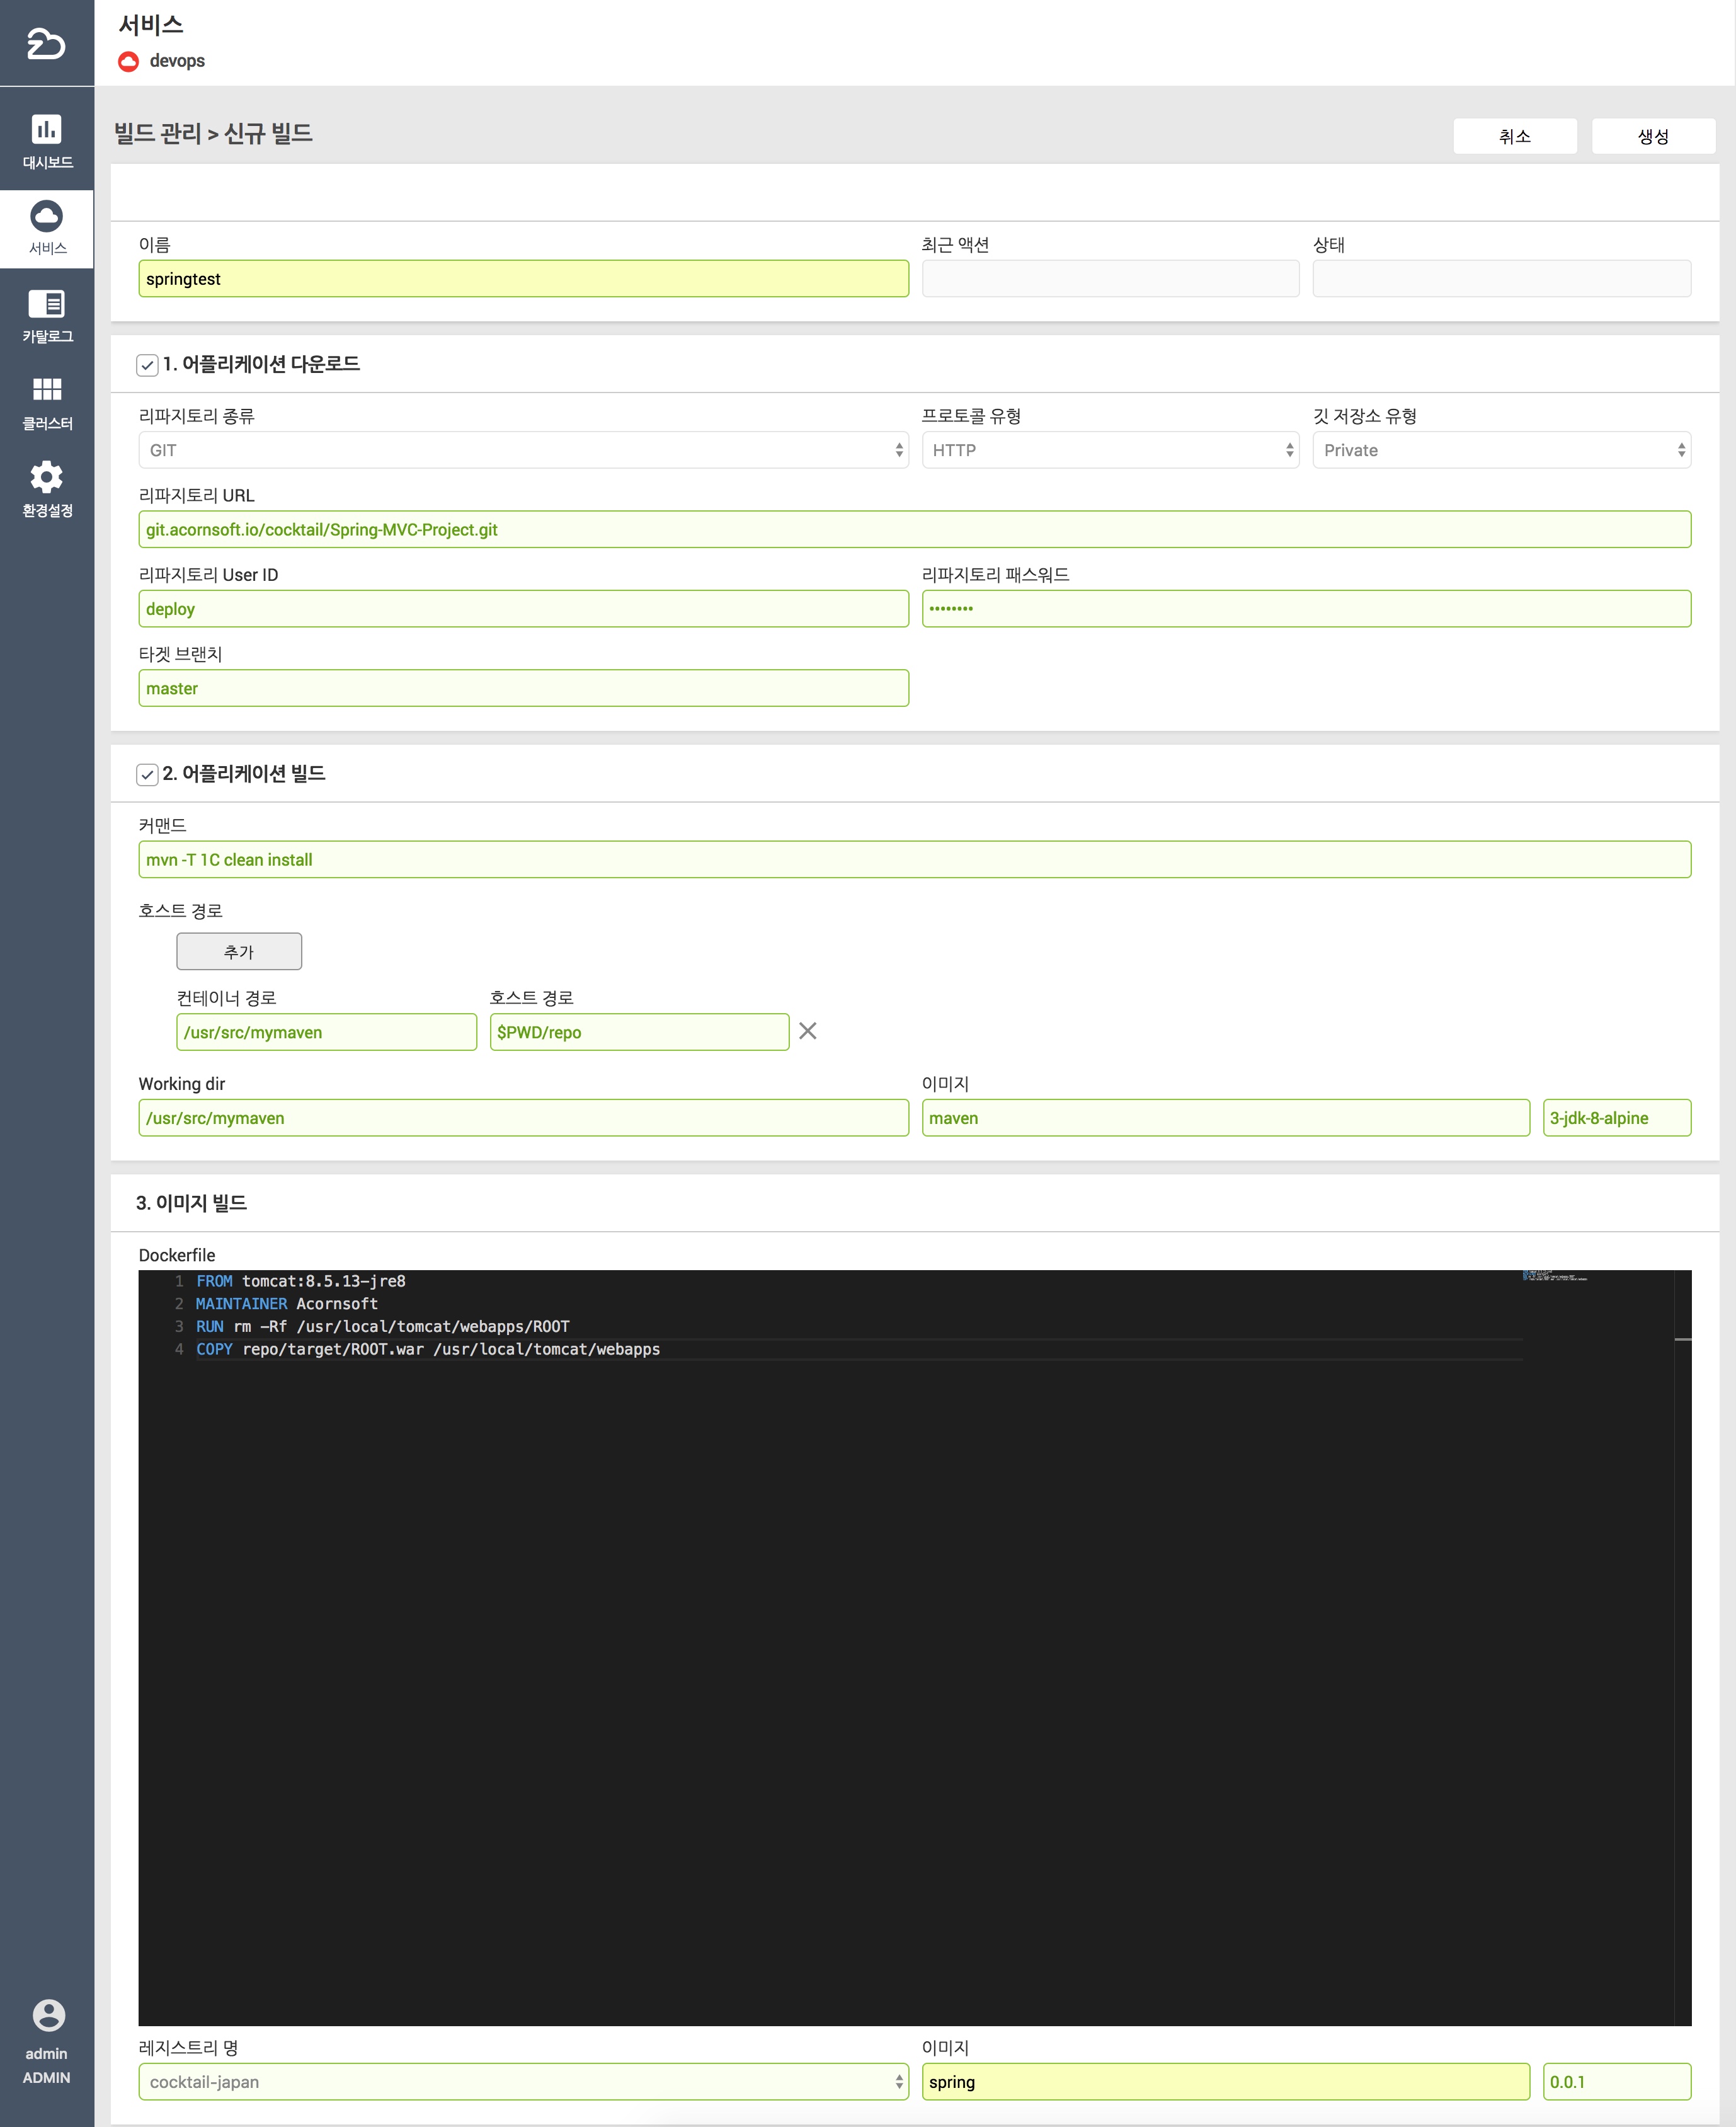Click the admin user avatar icon
The width and height of the screenshot is (1736, 2127).
pyautogui.click(x=48, y=2015)
